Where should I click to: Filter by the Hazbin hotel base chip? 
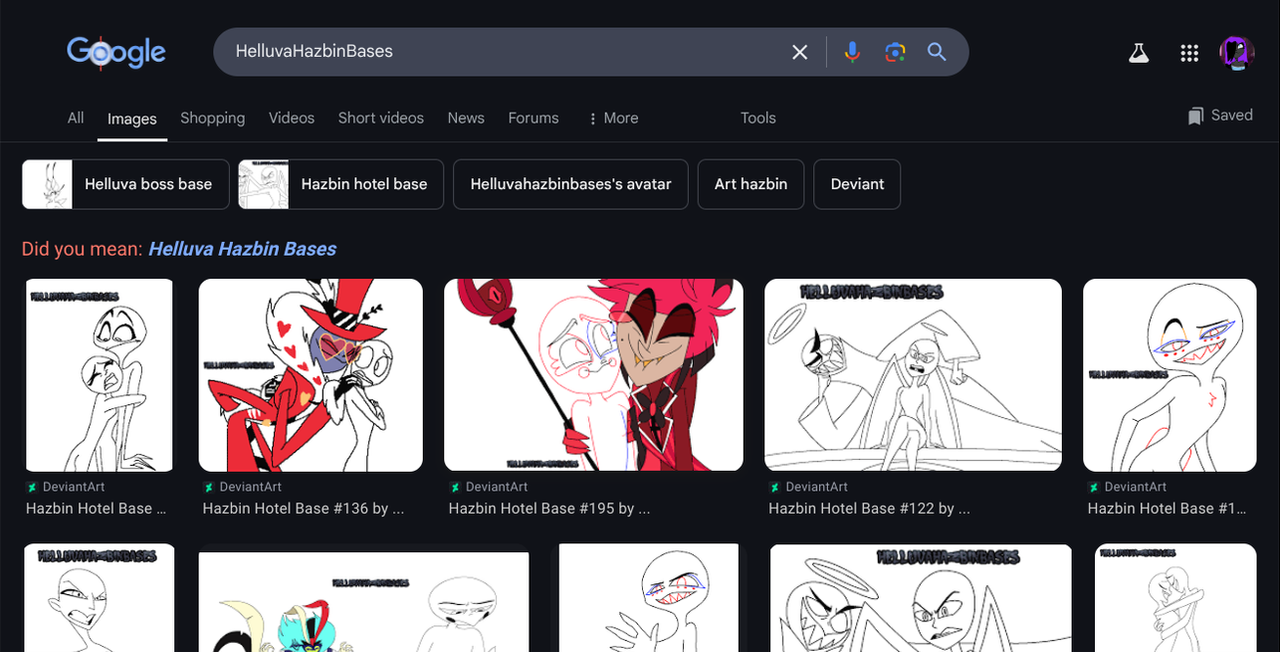(341, 184)
